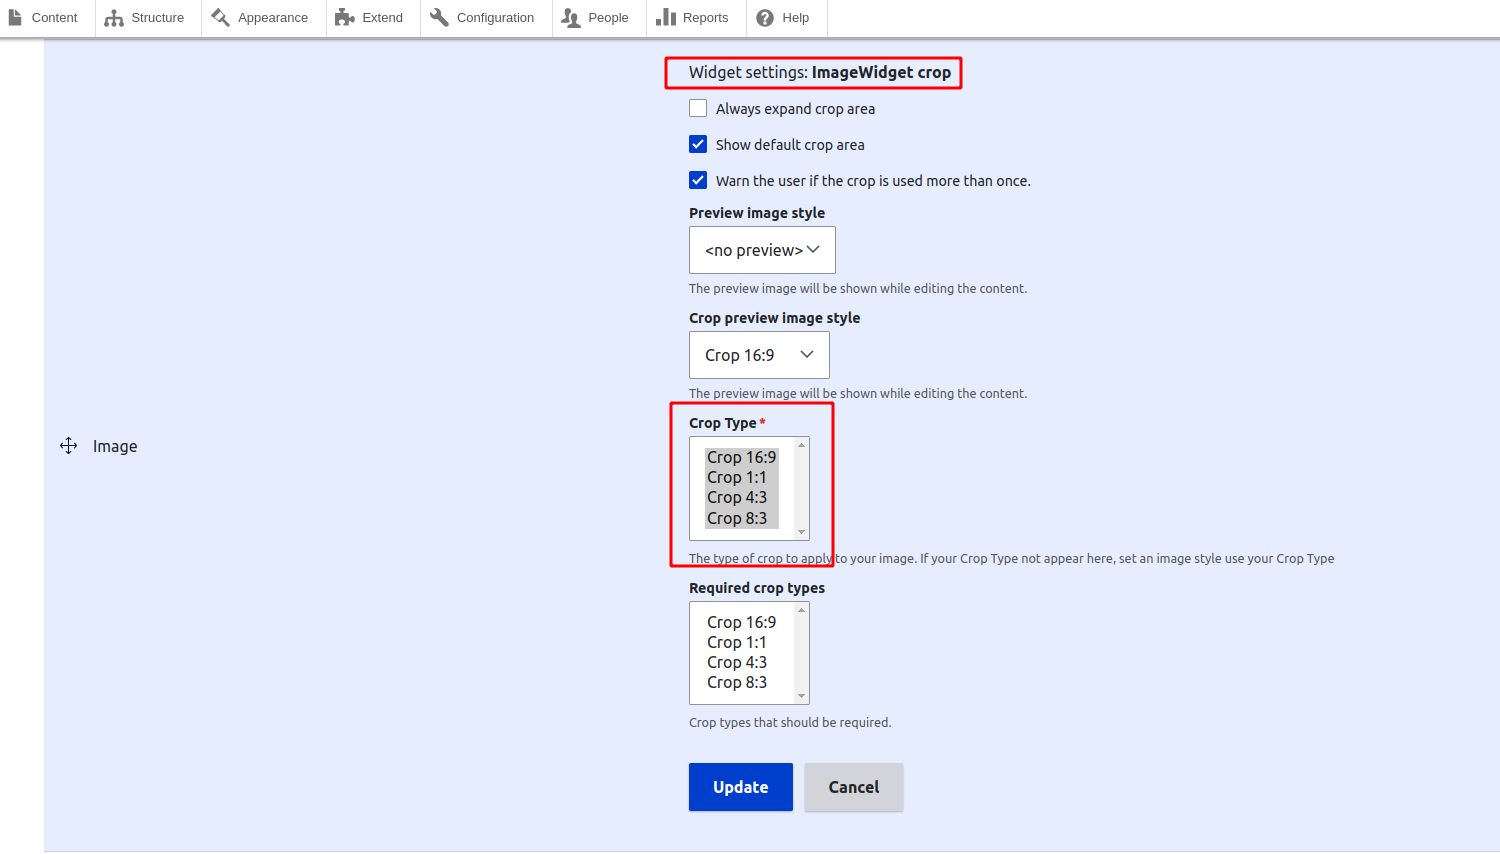Select the Structure menu icon
This screenshot has height=854, width=1500.
coord(113,17)
